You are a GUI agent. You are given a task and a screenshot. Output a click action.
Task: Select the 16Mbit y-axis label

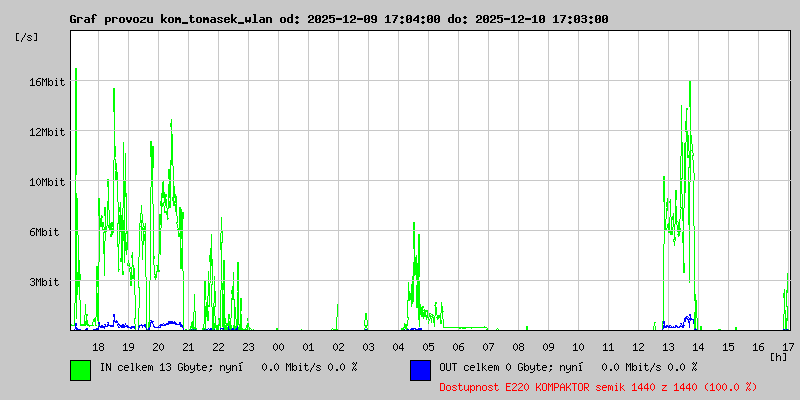click(x=46, y=82)
